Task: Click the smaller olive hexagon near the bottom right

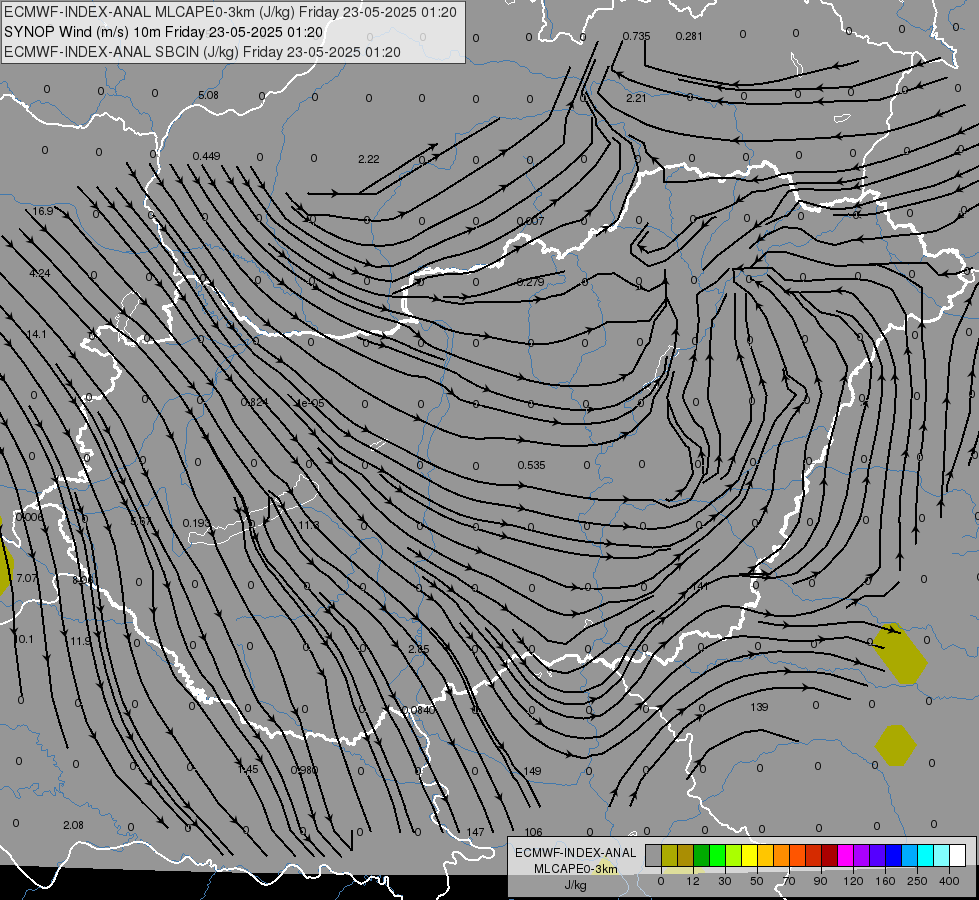Action: pos(895,745)
